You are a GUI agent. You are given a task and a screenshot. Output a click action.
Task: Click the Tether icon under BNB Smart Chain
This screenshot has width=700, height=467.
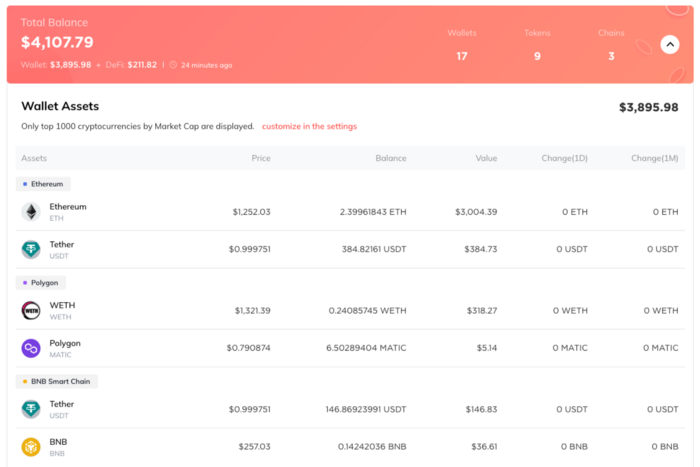click(31, 409)
